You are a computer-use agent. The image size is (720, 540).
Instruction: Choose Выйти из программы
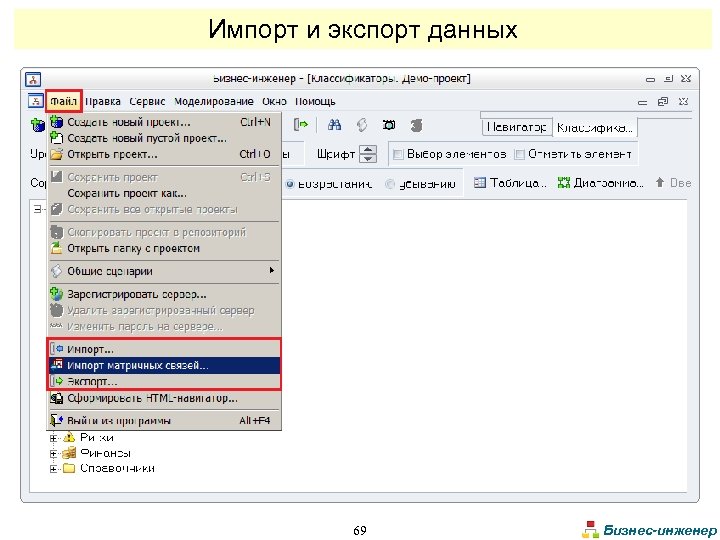[x=164, y=421]
